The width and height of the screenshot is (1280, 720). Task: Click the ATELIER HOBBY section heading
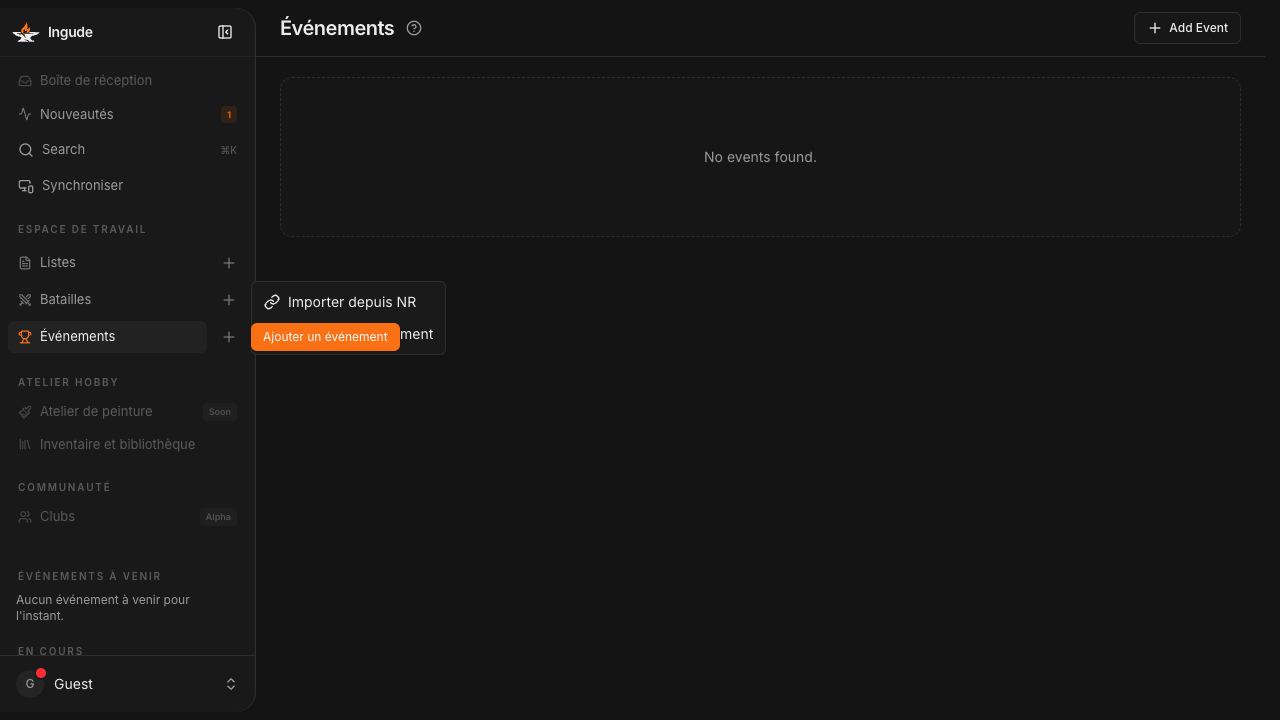(x=68, y=382)
